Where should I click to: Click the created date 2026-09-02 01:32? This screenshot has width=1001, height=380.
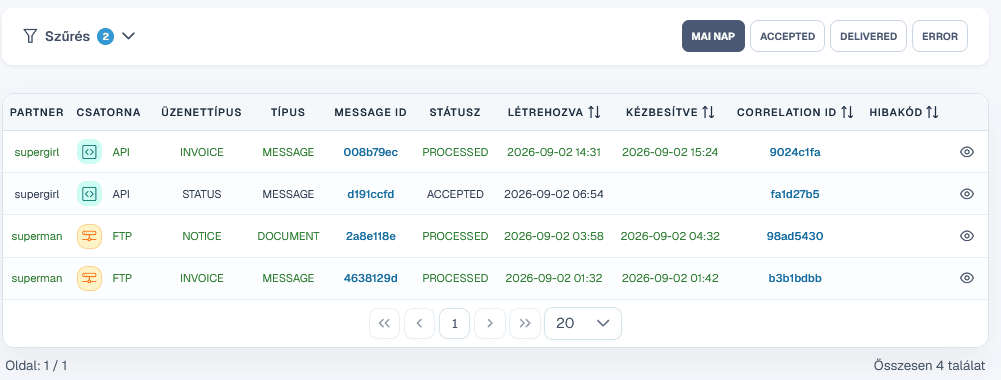(x=554, y=278)
